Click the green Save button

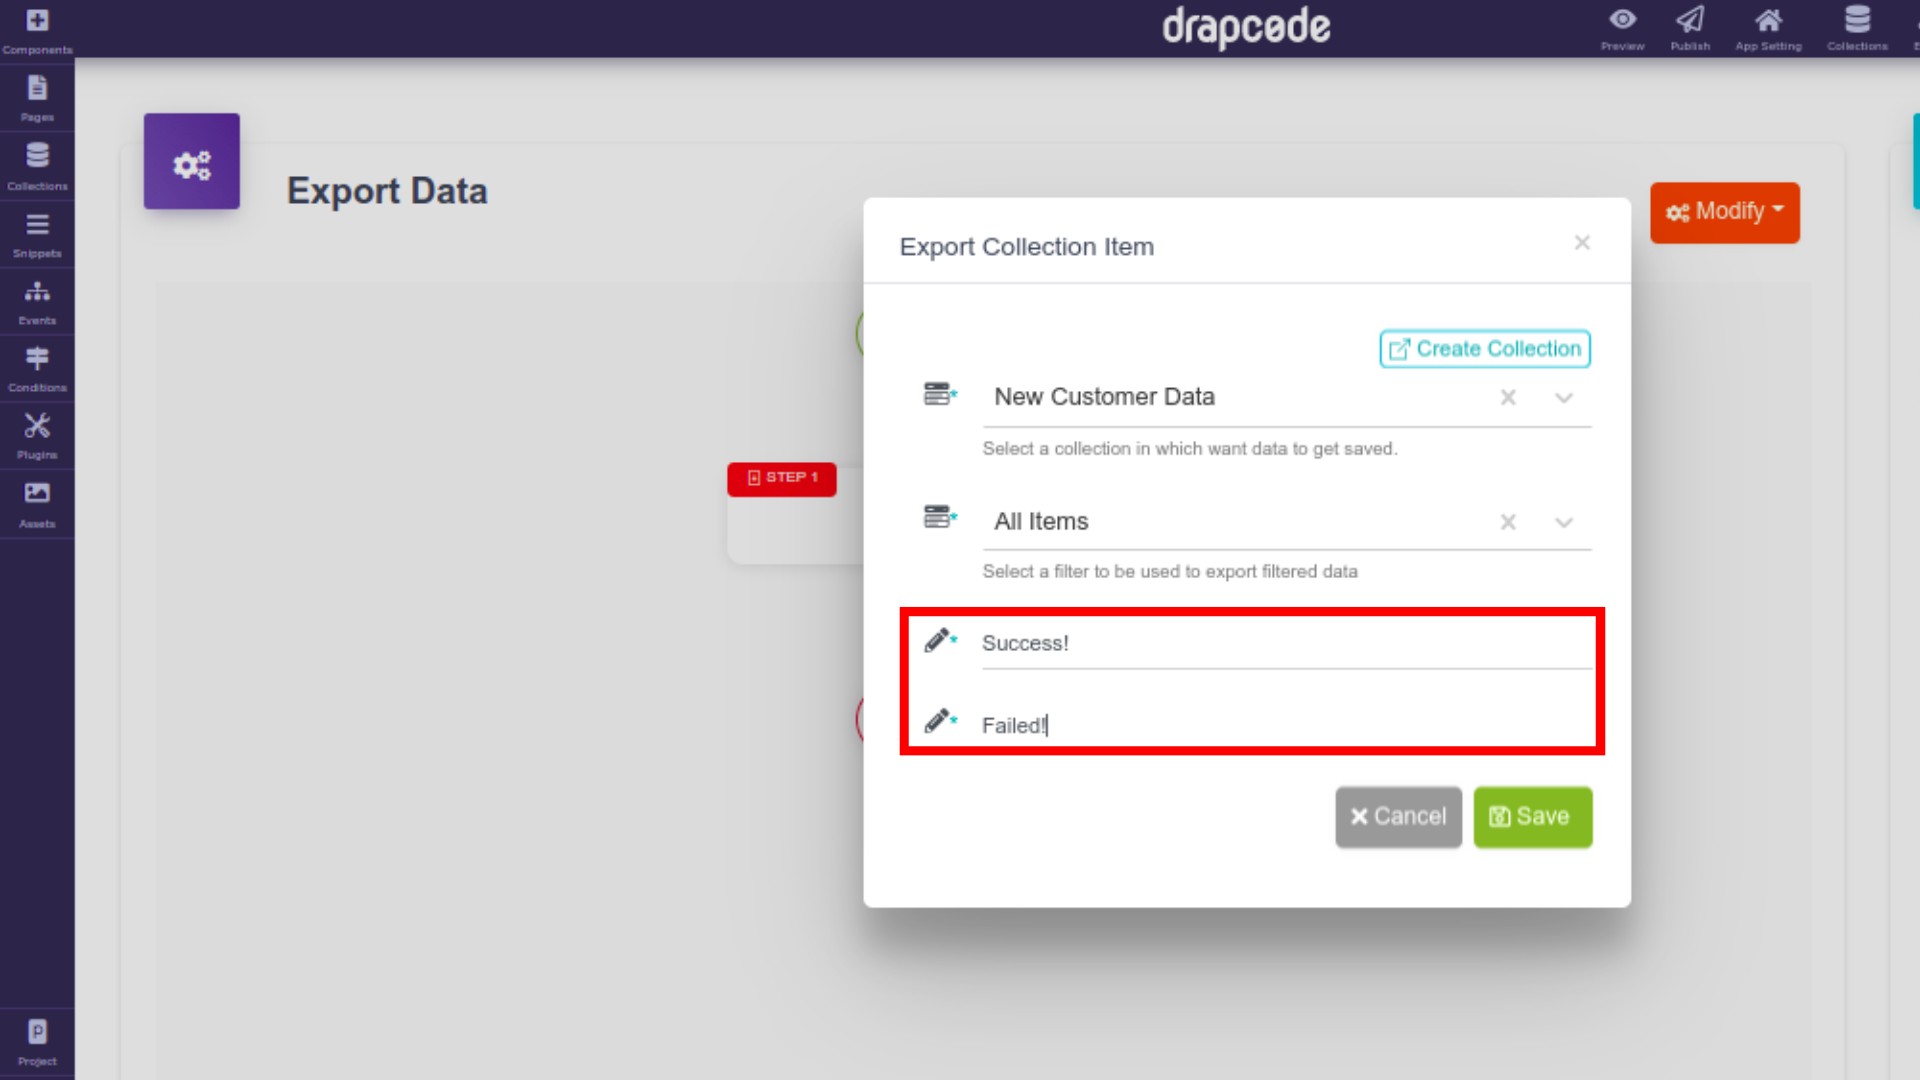1532,817
